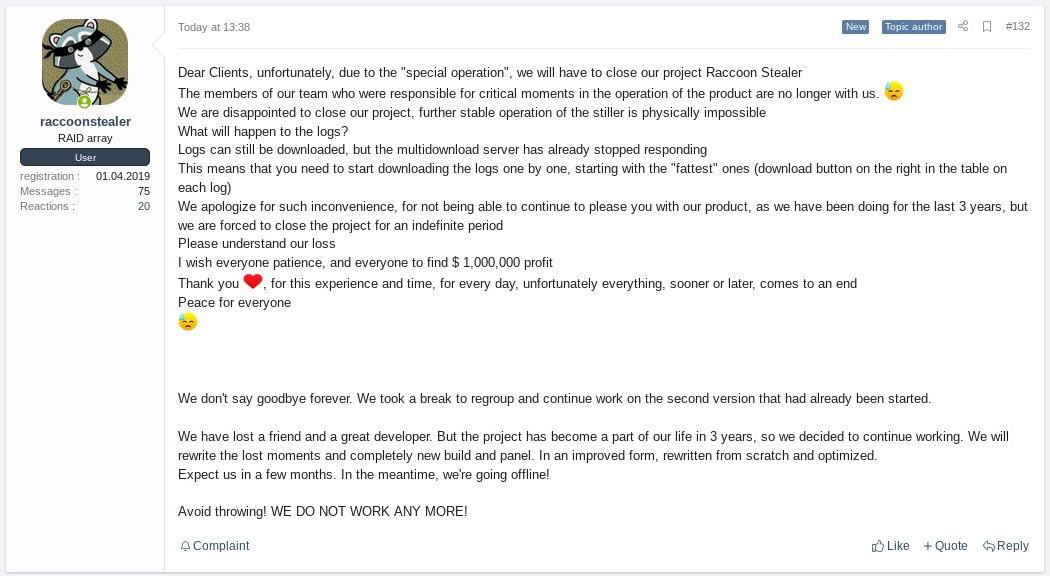Click the sad emoji after 'no longer with us'
This screenshot has width=1050, height=576.
[x=894, y=92]
